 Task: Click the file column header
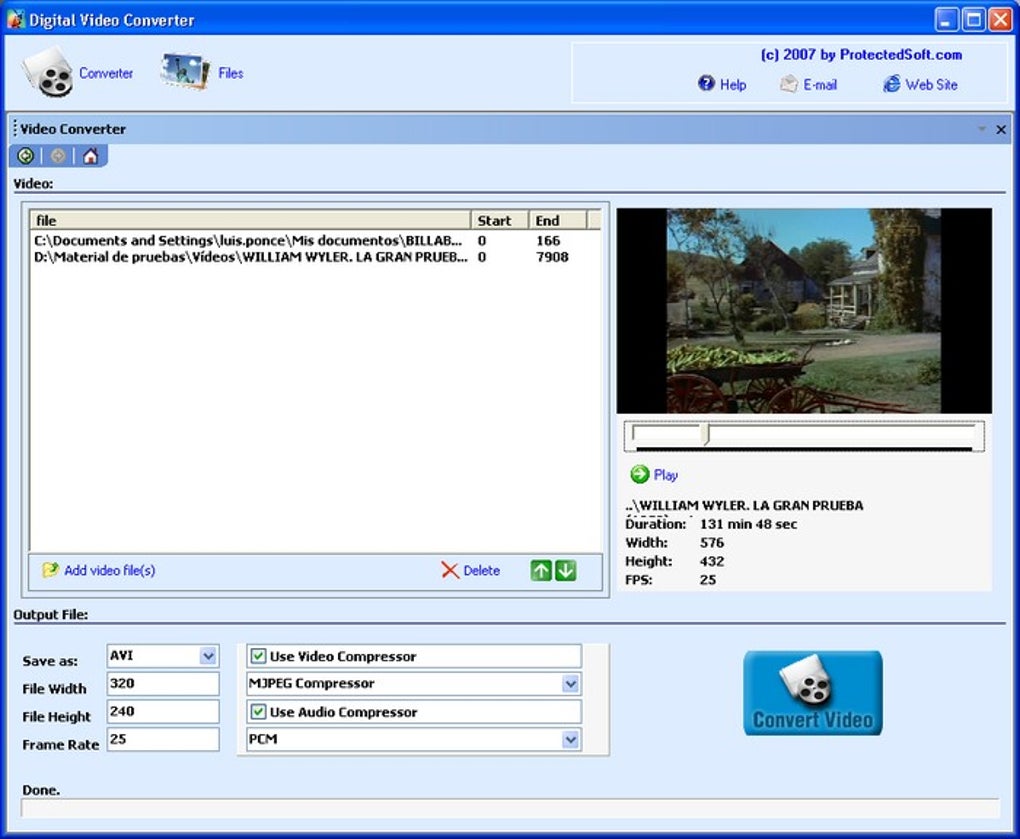pos(250,220)
